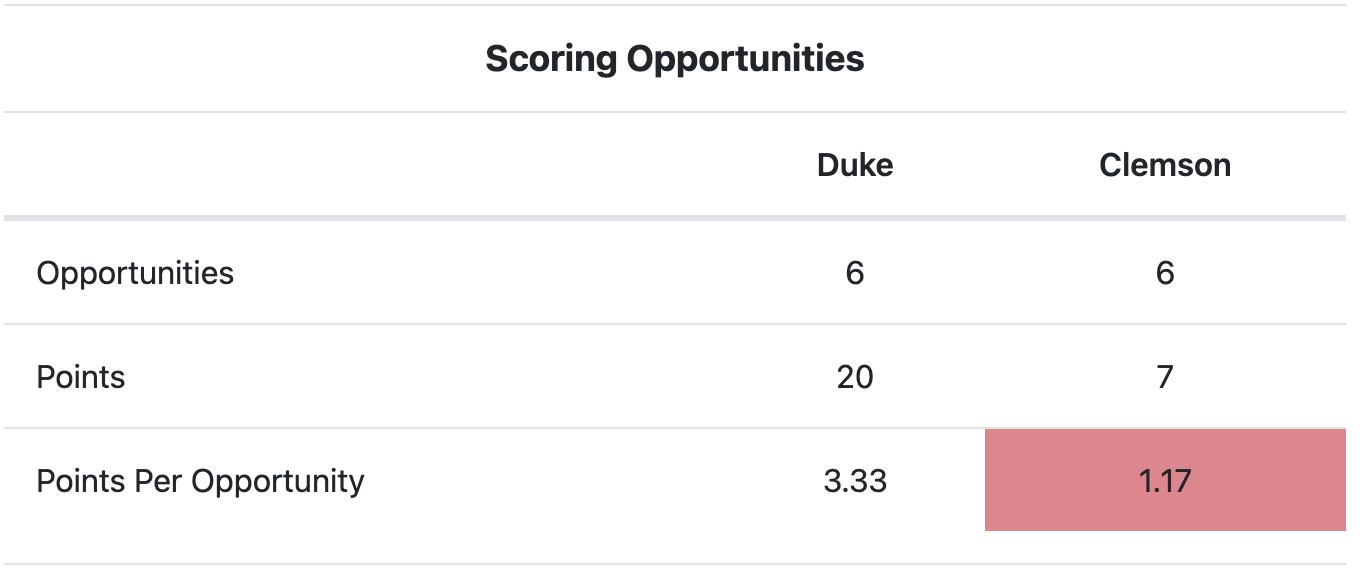The height and width of the screenshot is (568, 1360).
Task: Select Duke's Opportunities value 6
Action: 855,273
